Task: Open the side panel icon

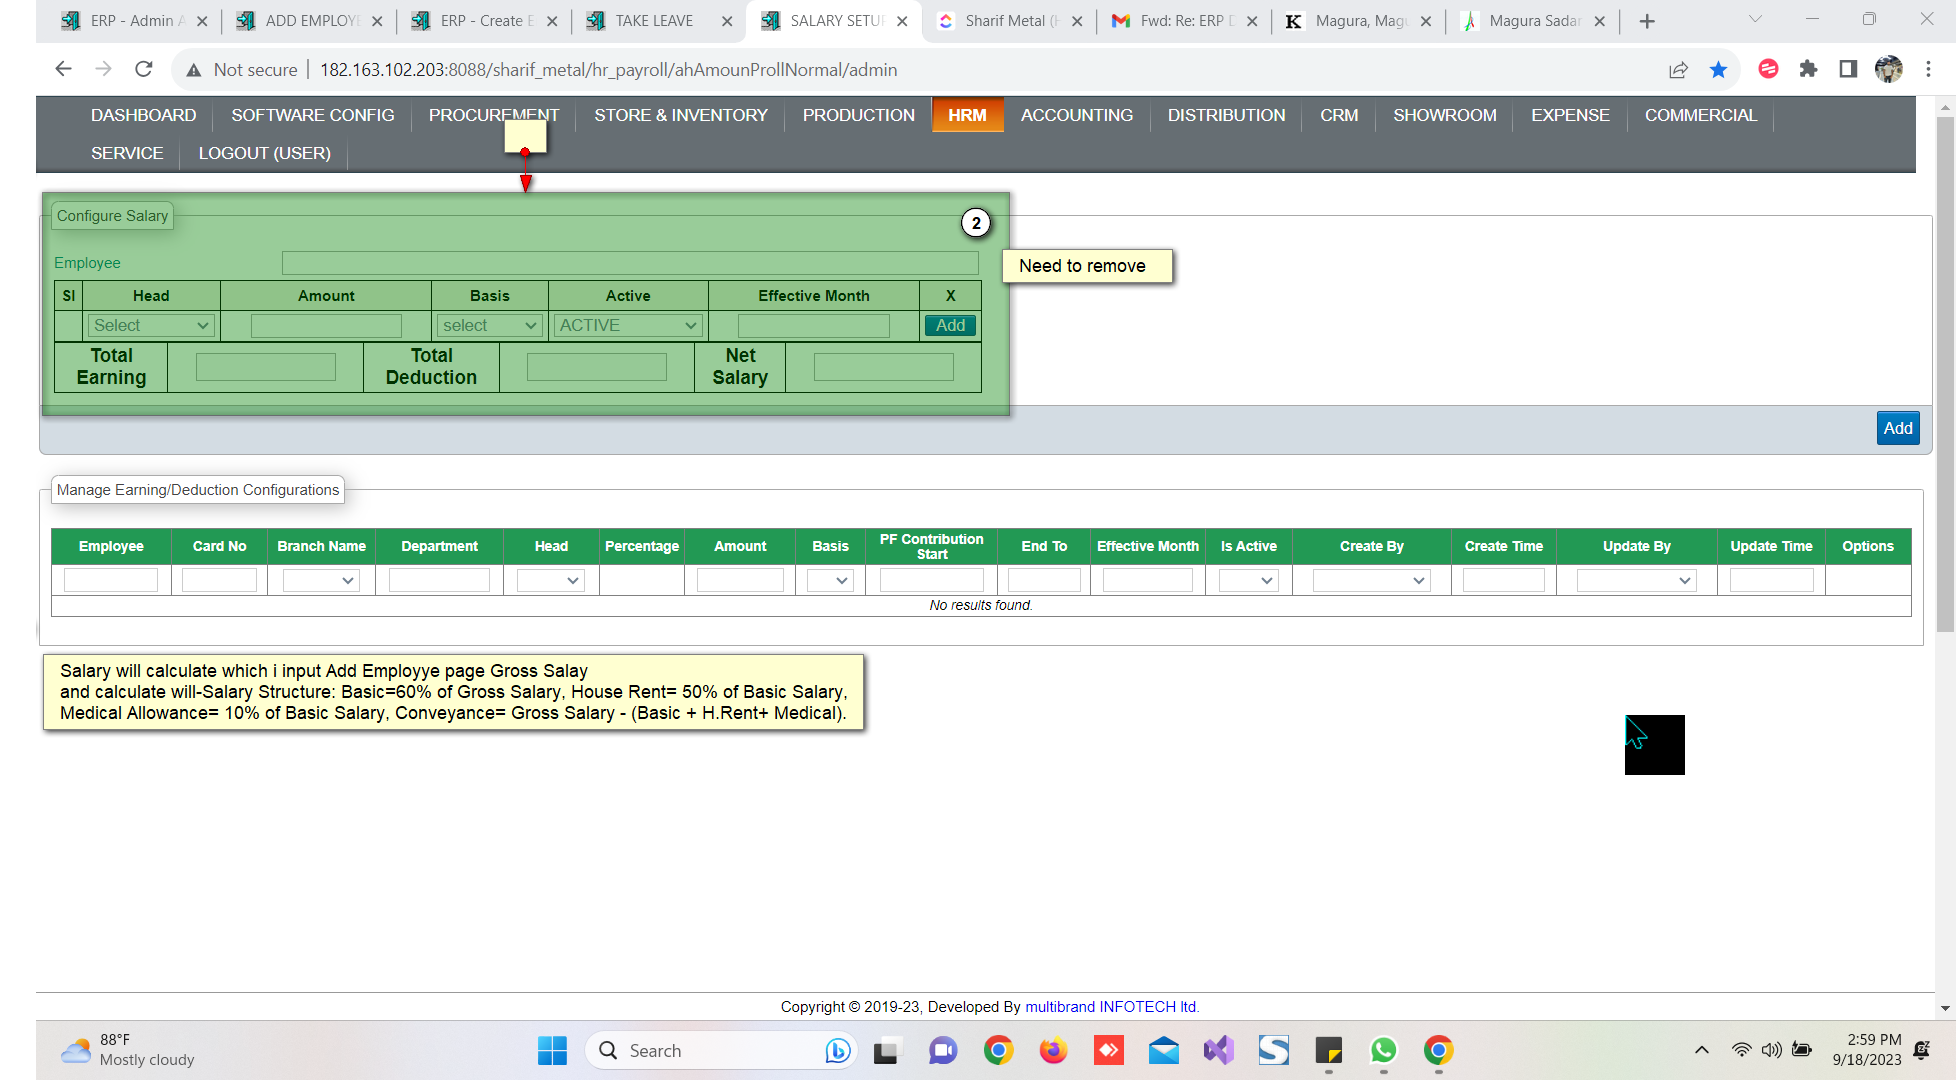Action: pos(1848,69)
